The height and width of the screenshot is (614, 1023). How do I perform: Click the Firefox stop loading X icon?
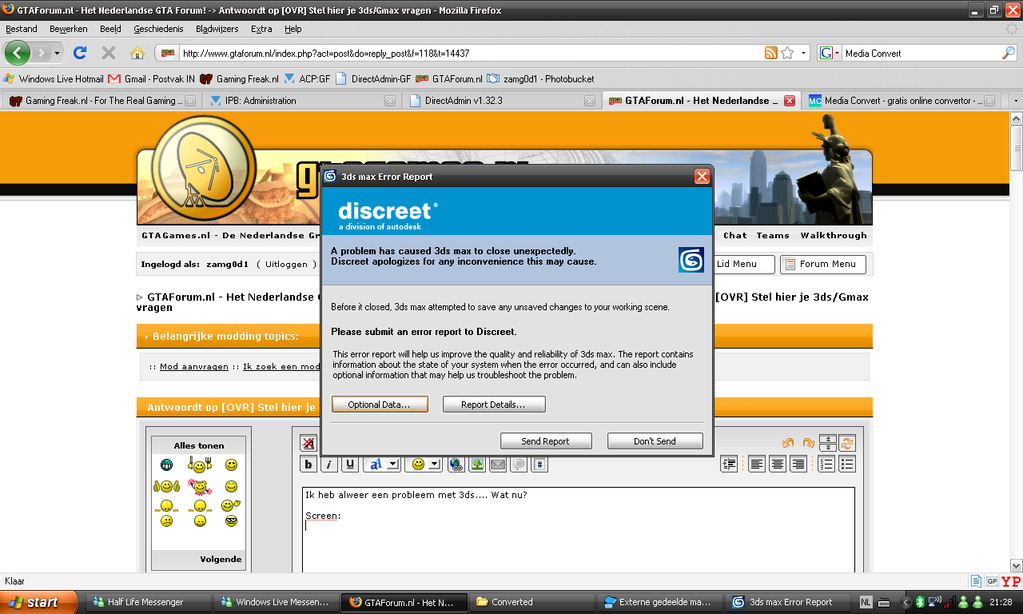pos(108,53)
